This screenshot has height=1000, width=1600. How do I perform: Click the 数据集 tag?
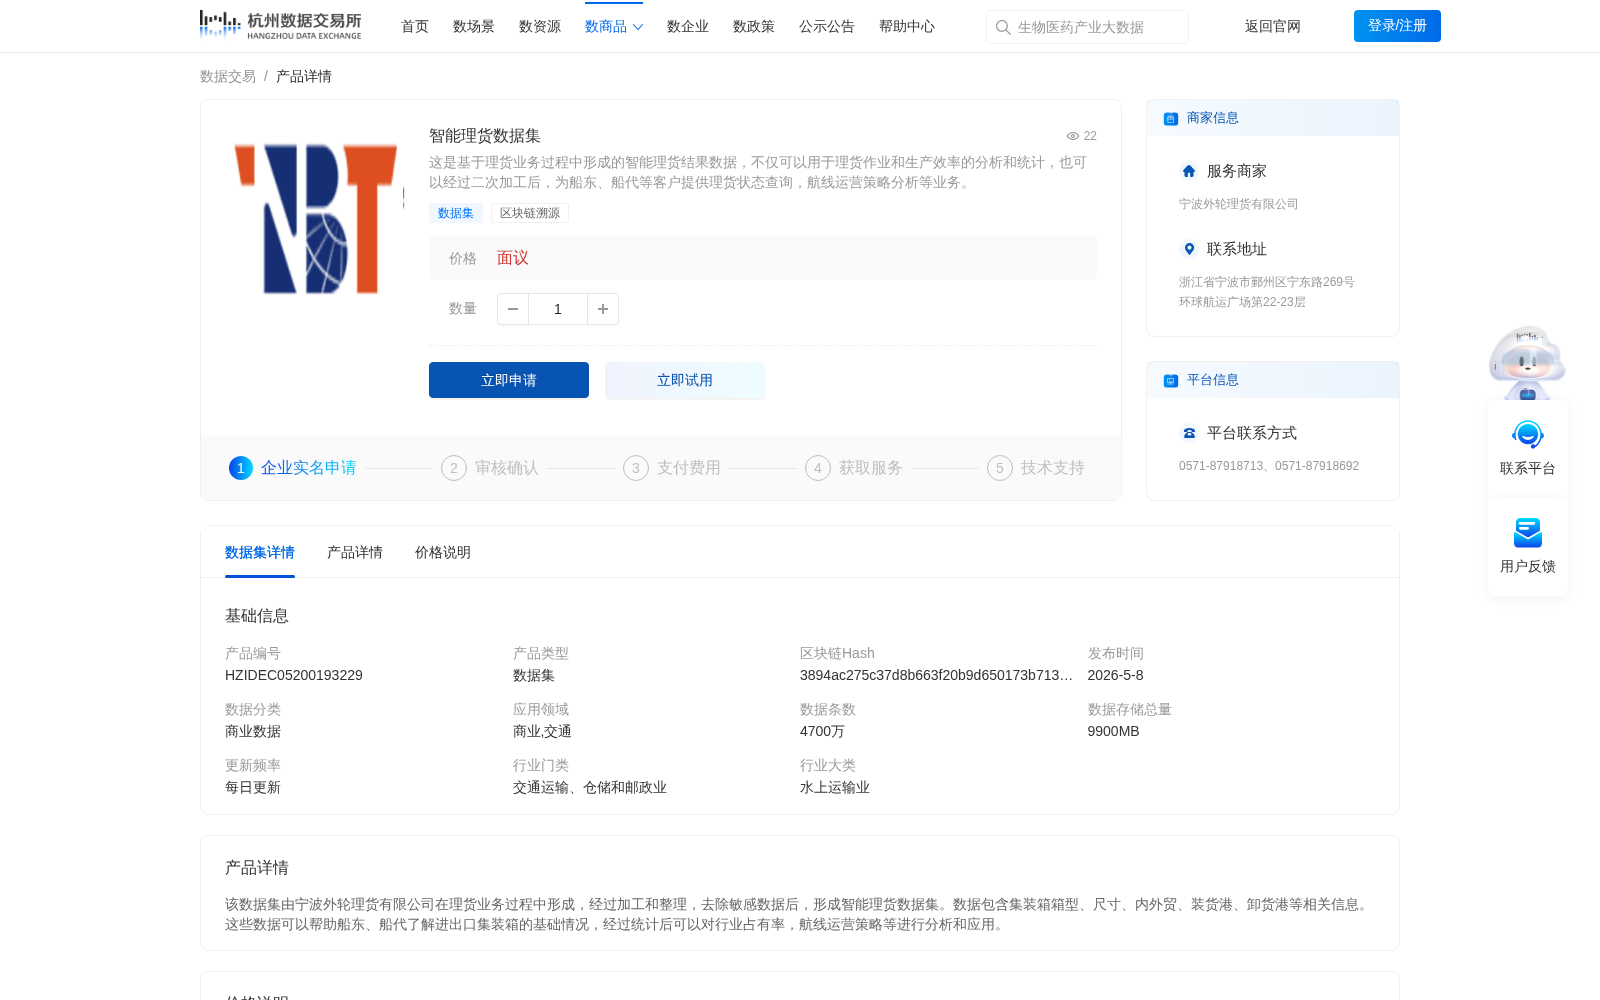456,213
